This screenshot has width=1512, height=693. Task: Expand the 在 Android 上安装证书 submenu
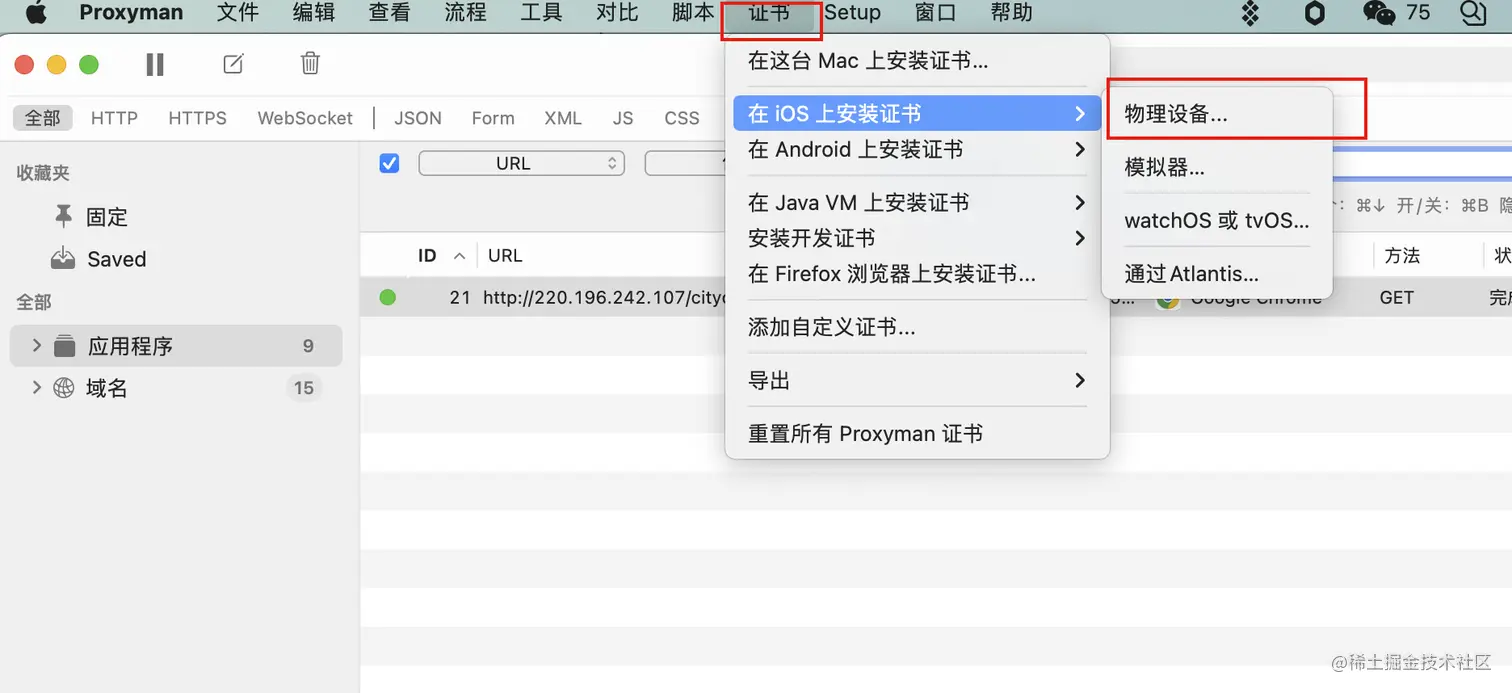click(x=1080, y=149)
